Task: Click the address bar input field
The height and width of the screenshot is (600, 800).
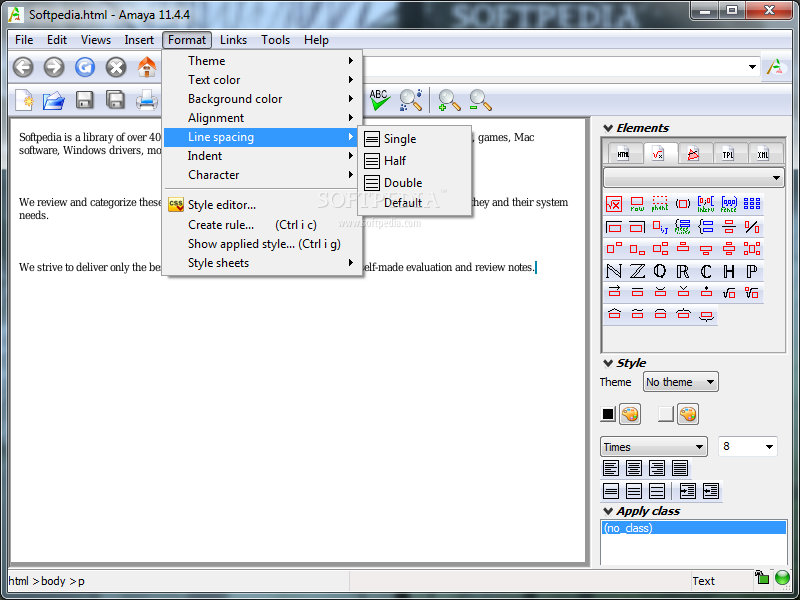Action: 555,67
